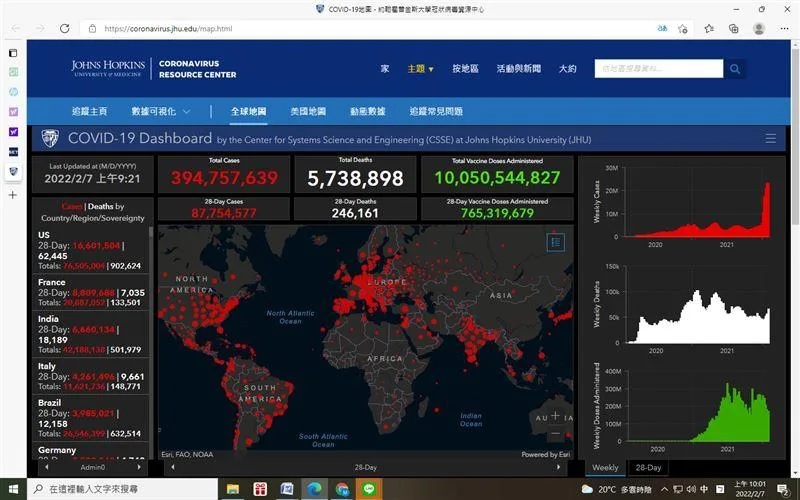800x500 pixels.
Task: Reload the page with the refresh icon
Action: (64, 29)
